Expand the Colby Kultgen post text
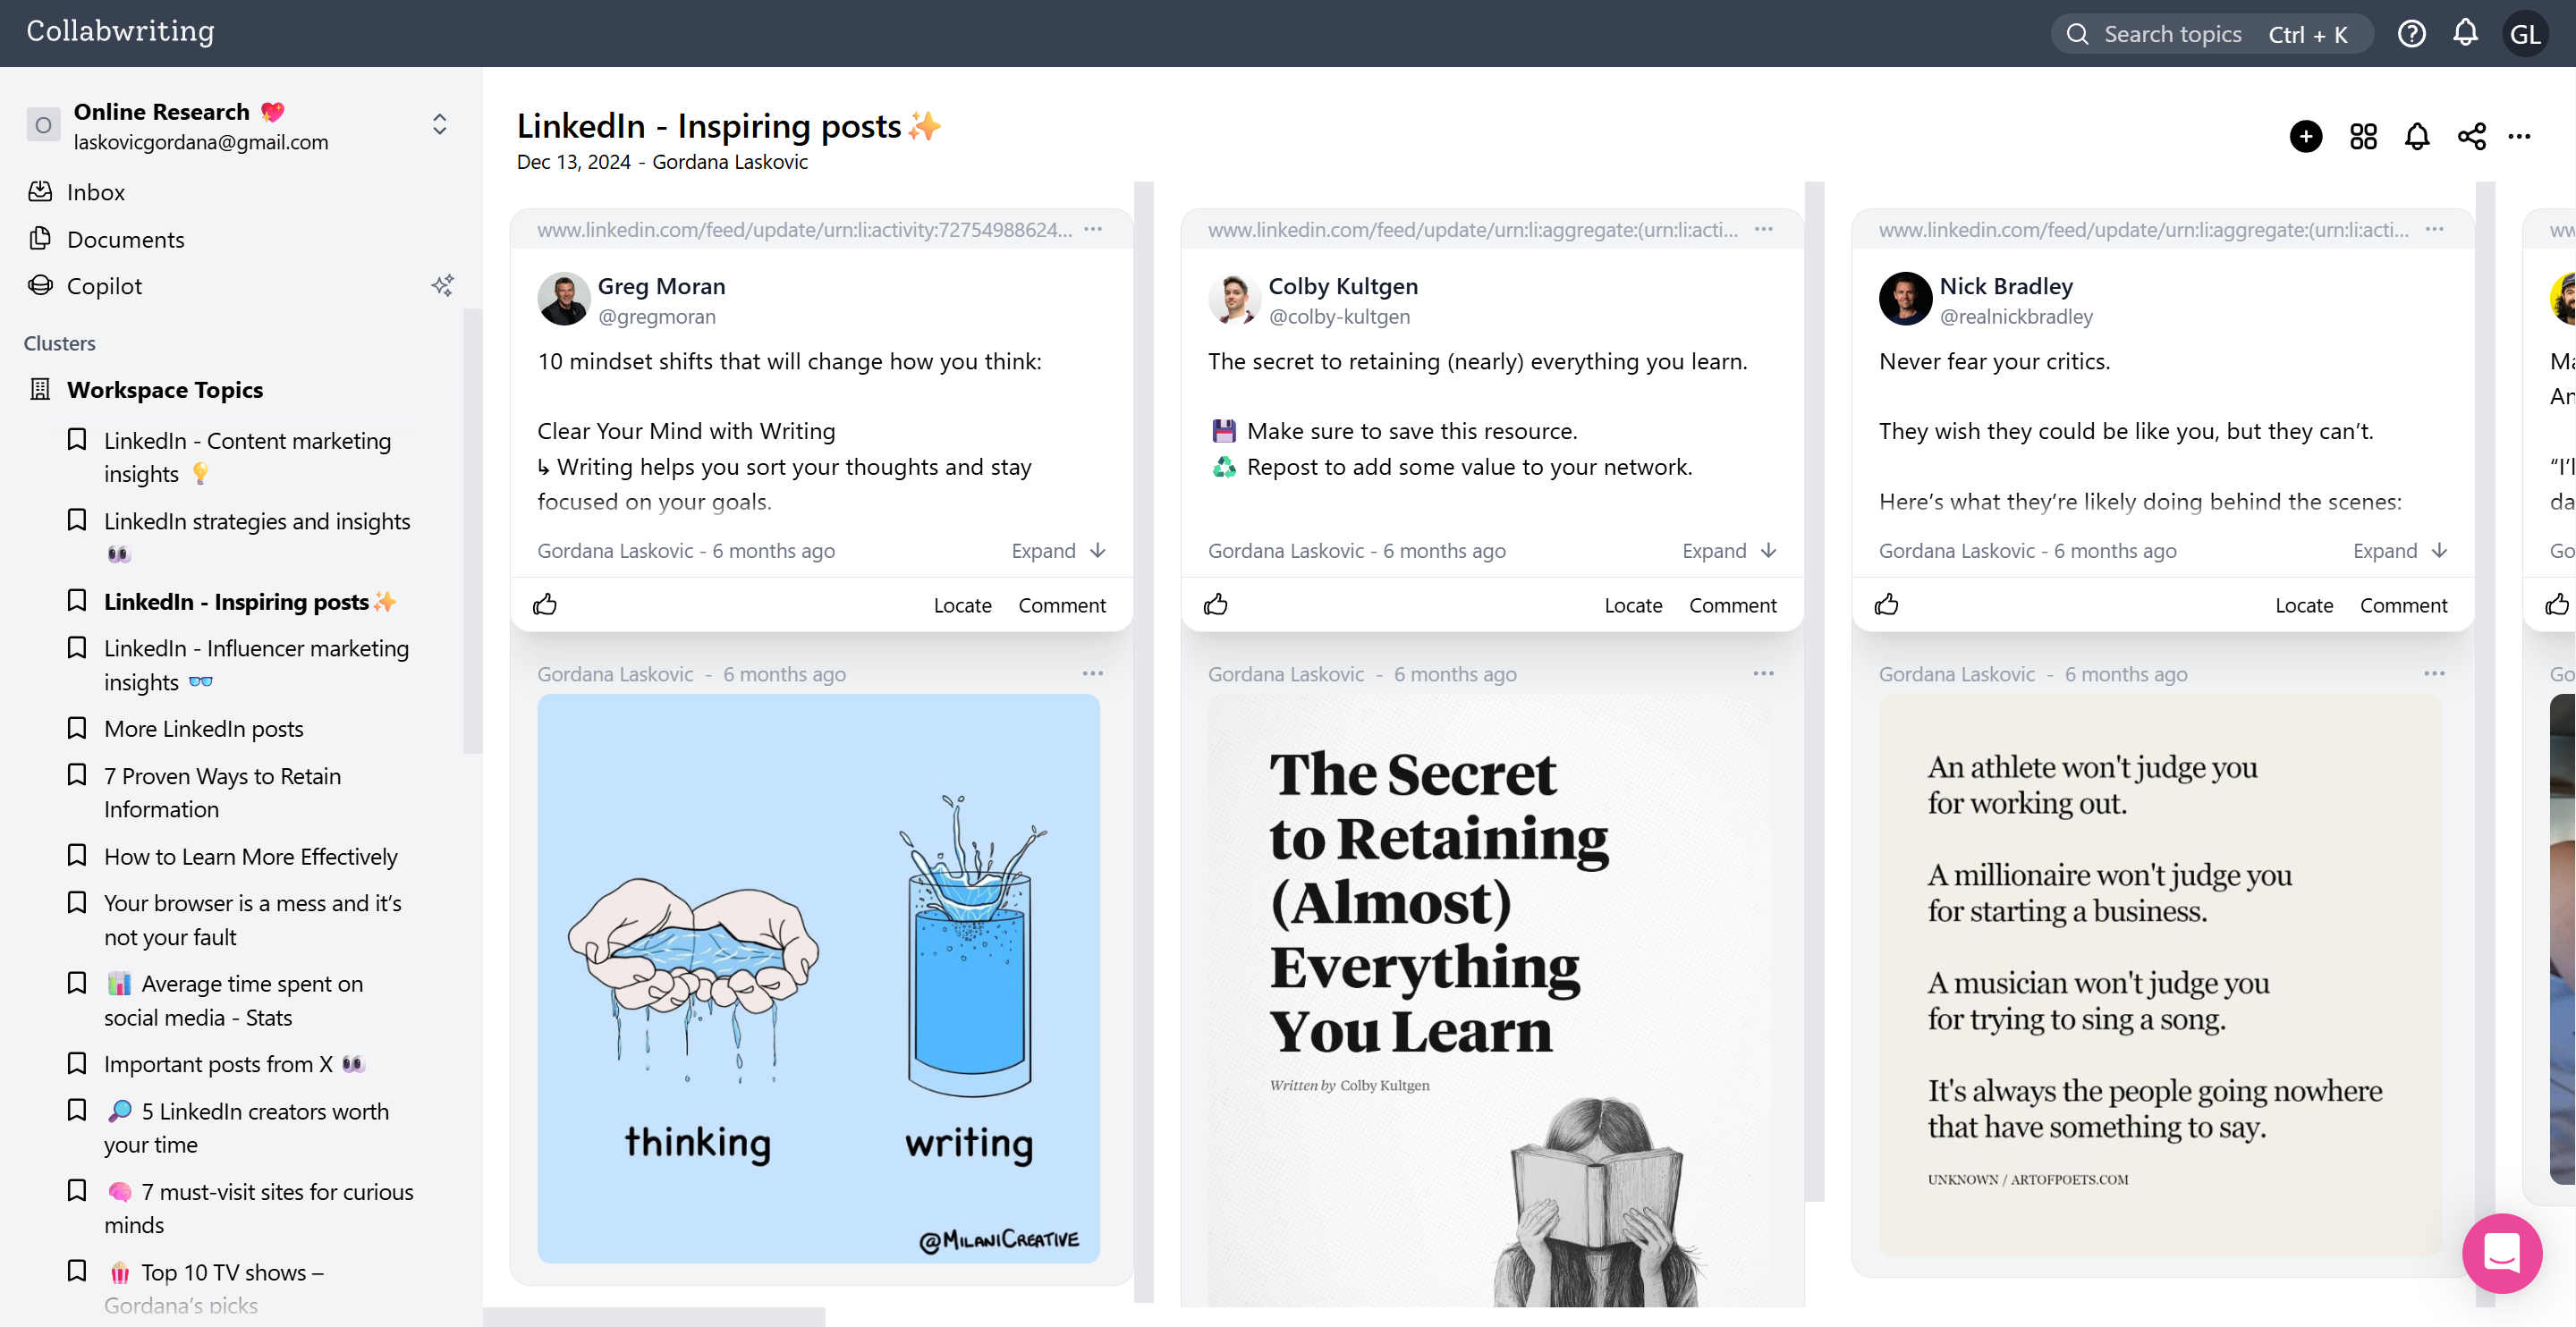 click(1729, 550)
